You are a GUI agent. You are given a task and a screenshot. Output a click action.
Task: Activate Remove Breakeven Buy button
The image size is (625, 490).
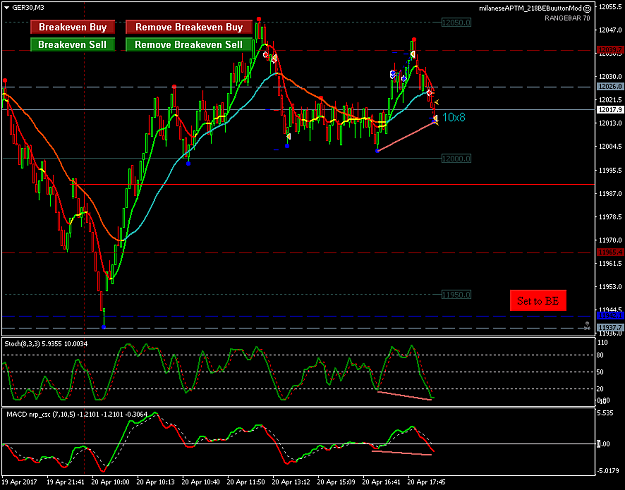click(x=189, y=27)
